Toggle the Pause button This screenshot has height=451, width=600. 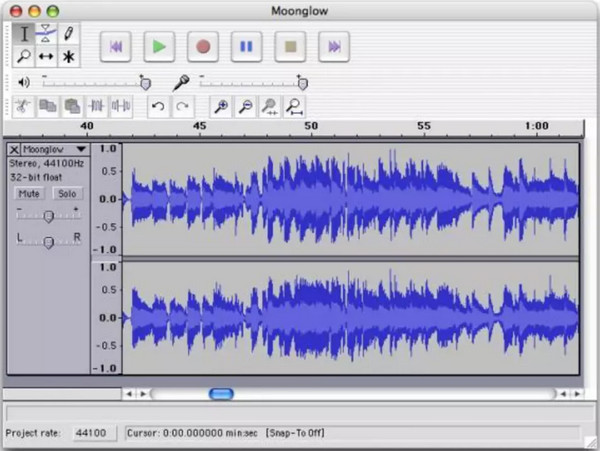tap(246, 46)
